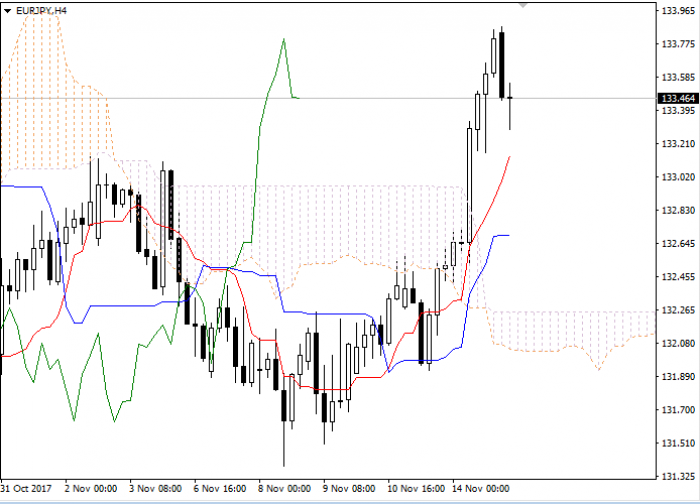Click price level 131.325 on the scale
The image size is (700, 504).
coord(678,476)
